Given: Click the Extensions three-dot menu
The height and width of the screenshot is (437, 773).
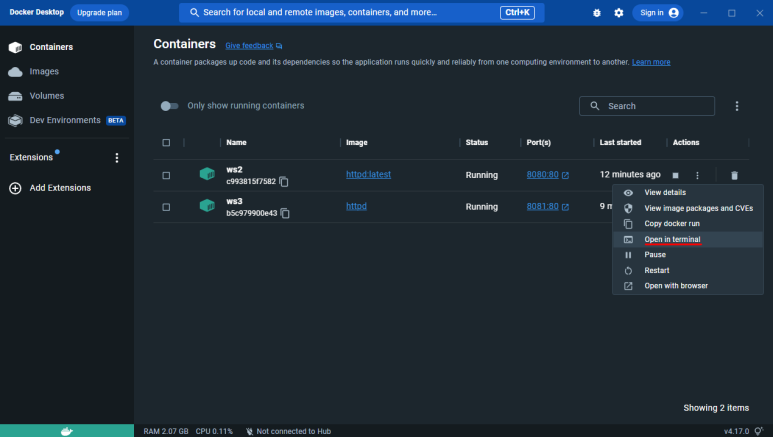Looking at the screenshot, I should [117, 158].
